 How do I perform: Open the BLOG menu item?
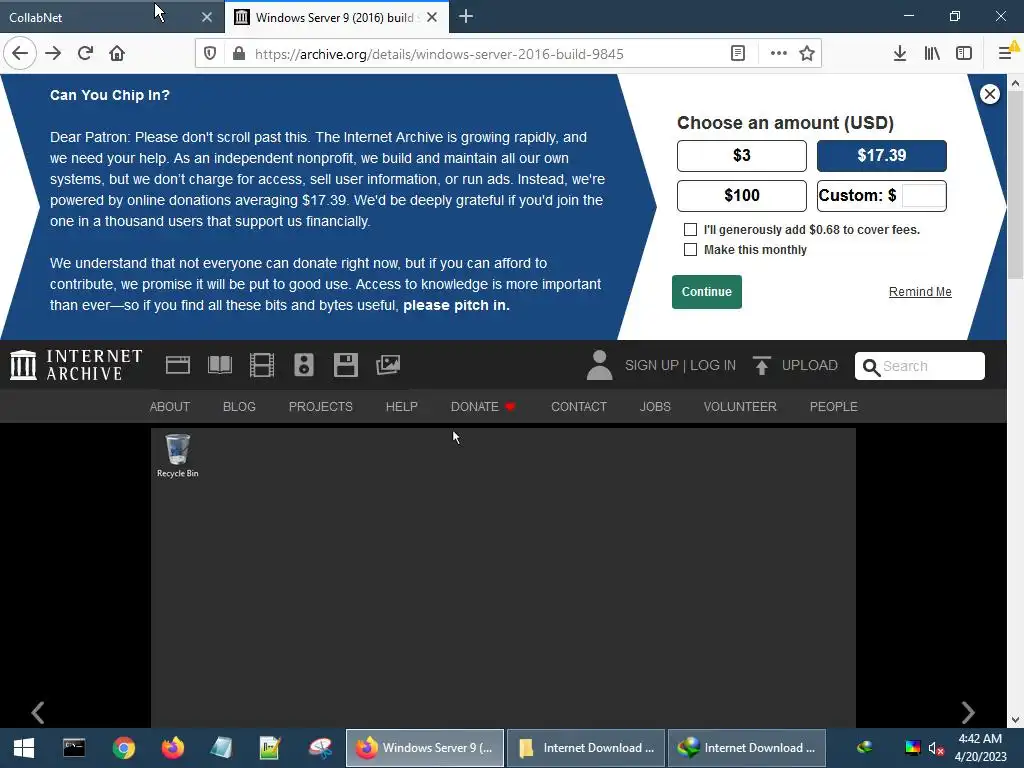[x=239, y=406]
